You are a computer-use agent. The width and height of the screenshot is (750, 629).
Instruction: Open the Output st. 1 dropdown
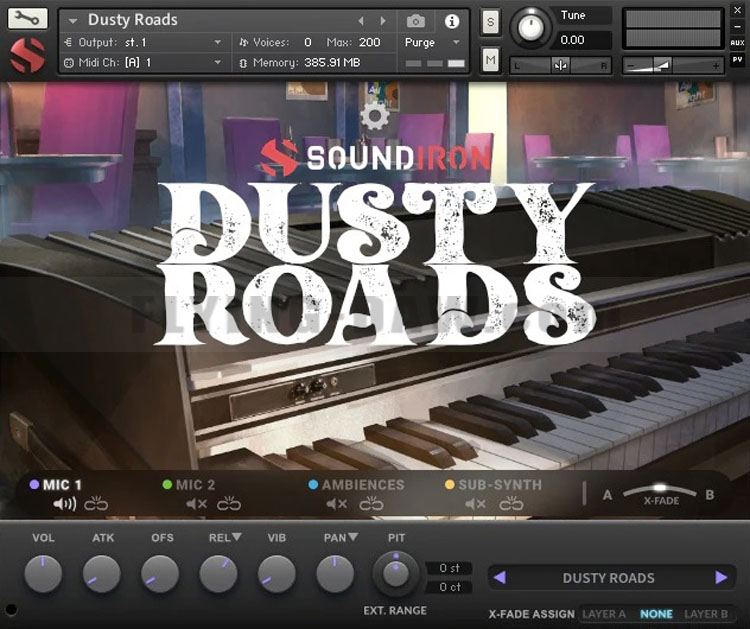143,43
